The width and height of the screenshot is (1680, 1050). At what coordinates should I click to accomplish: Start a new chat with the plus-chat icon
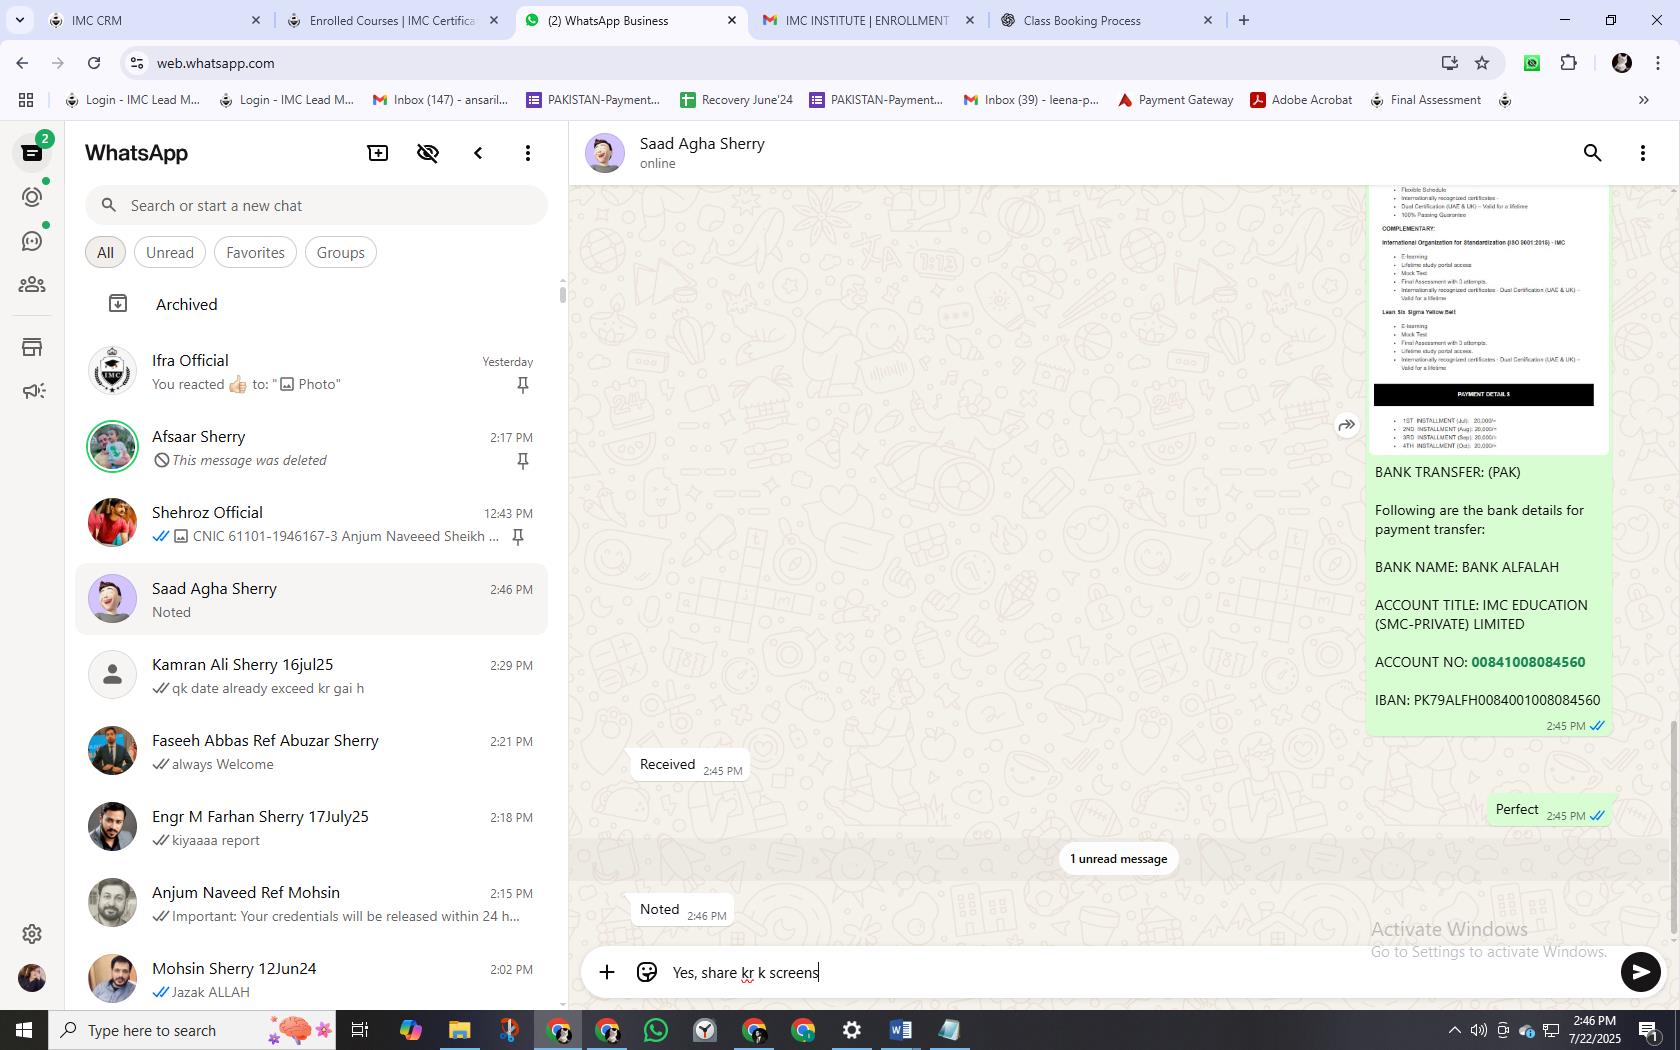point(378,153)
